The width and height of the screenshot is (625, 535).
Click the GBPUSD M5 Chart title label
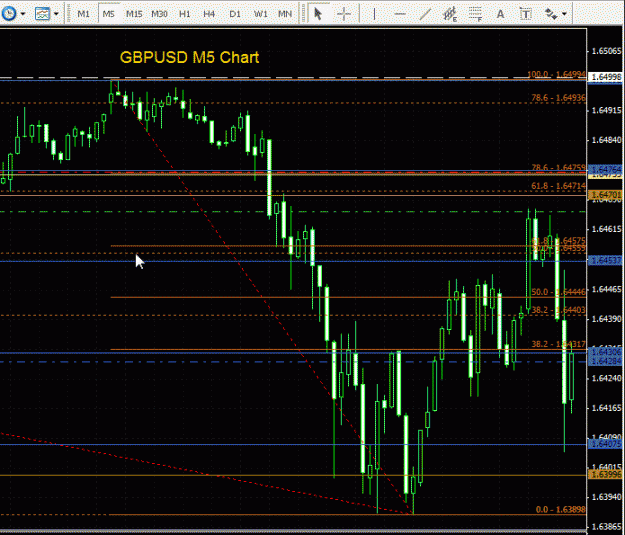[x=189, y=57]
